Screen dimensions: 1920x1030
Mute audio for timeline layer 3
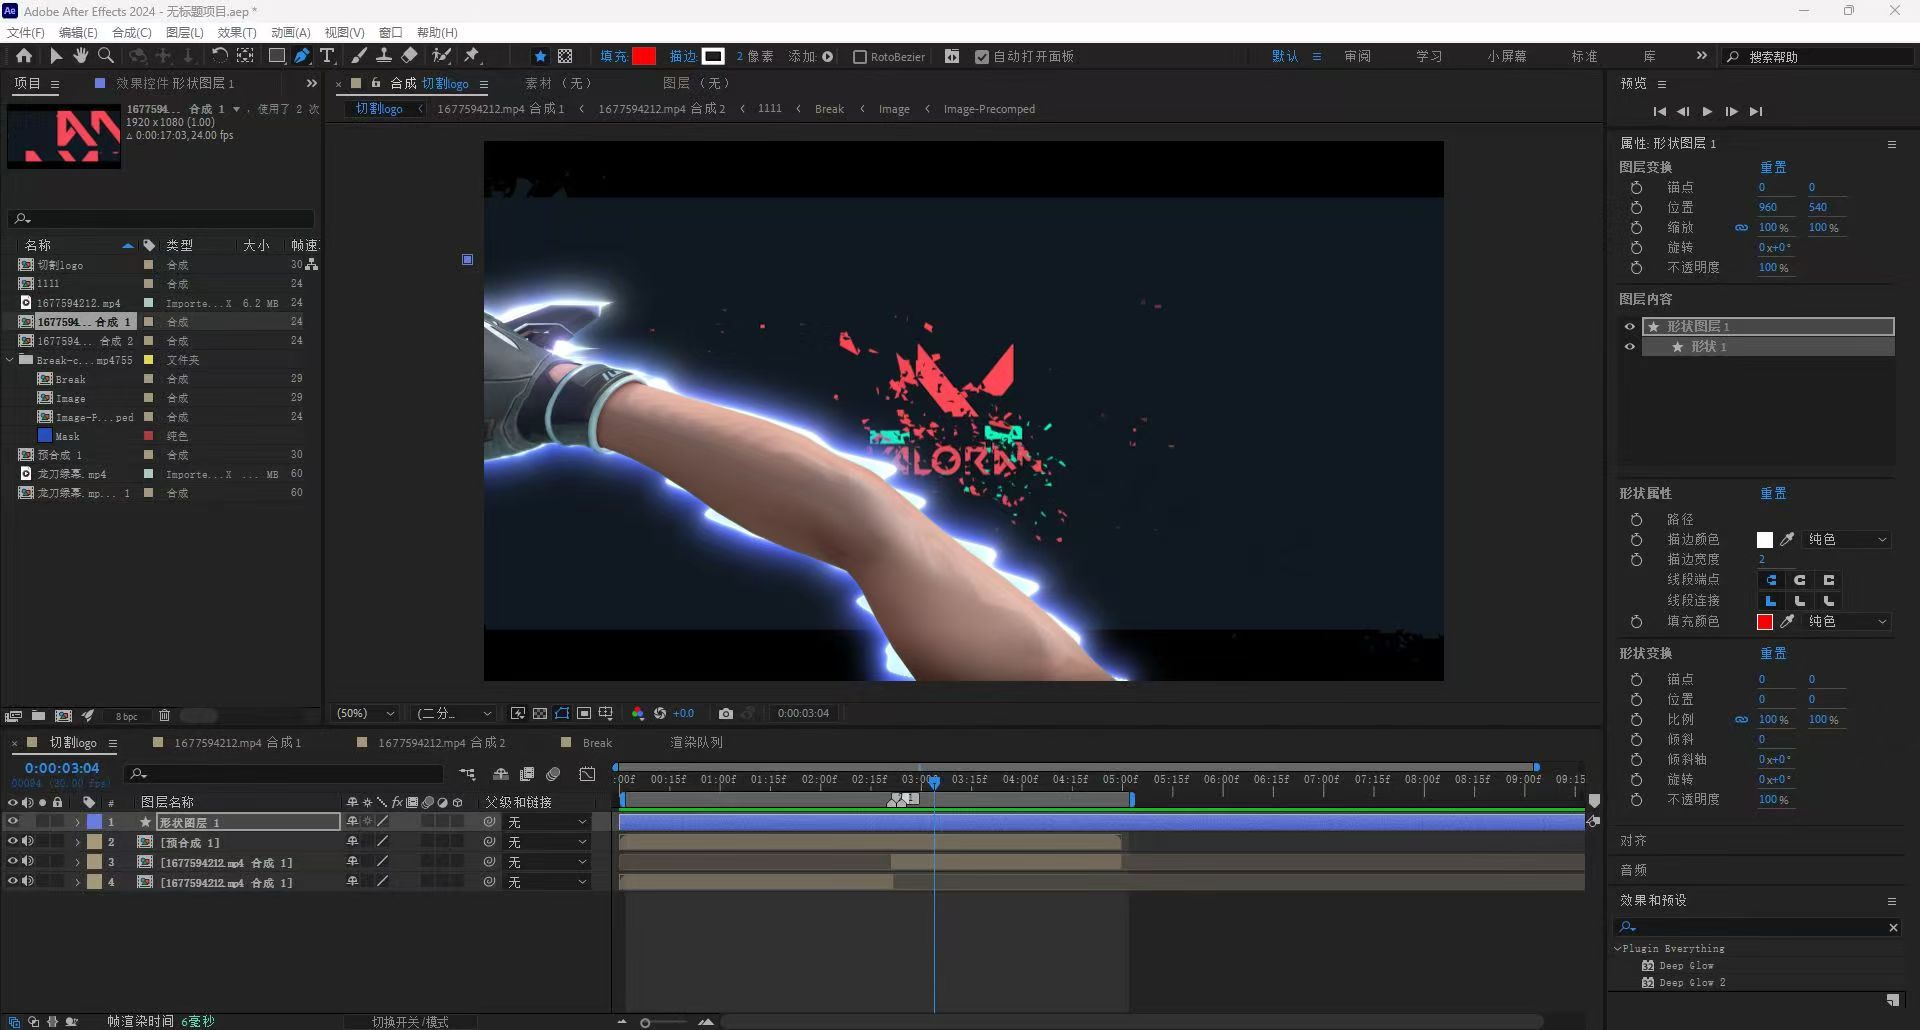coord(28,862)
